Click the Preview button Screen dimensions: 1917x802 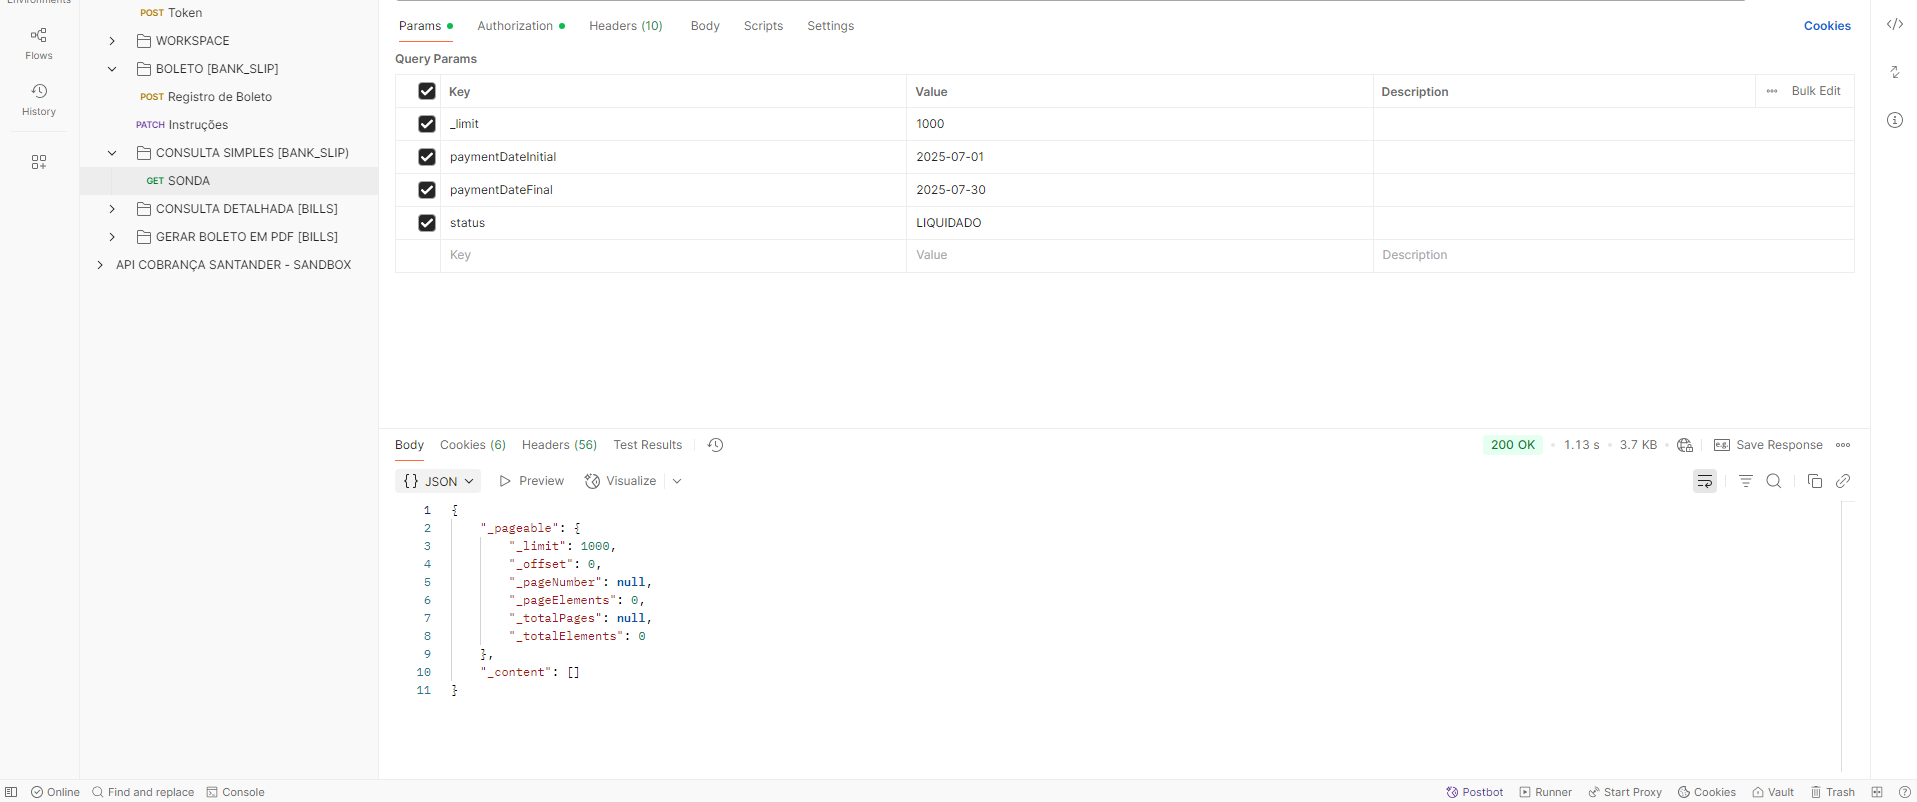(532, 481)
